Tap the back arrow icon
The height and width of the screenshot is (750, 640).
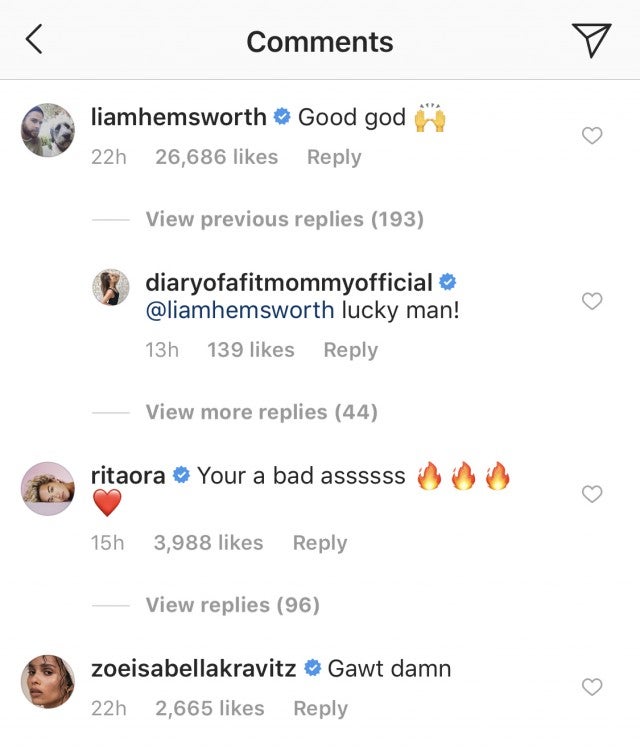tap(34, 40)
